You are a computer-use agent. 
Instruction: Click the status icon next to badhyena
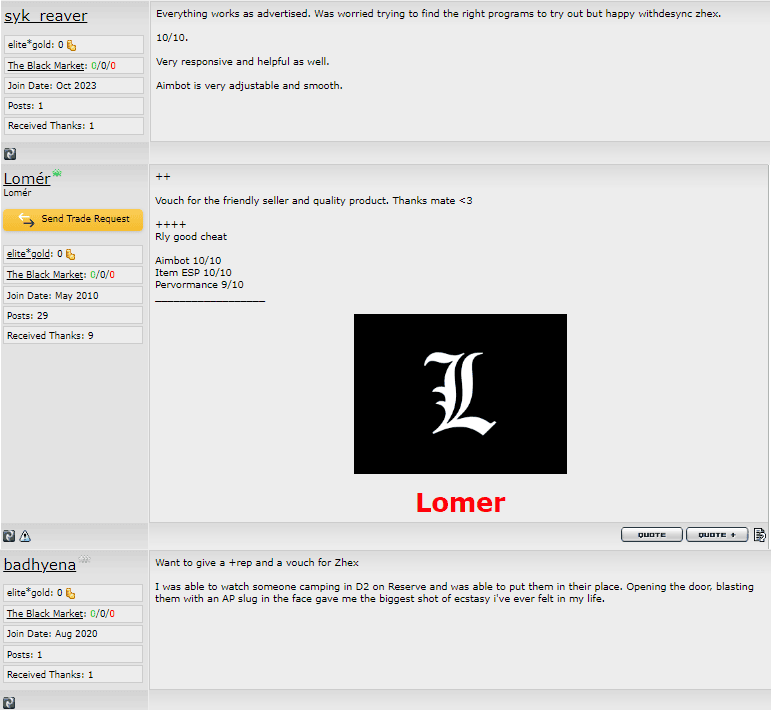click(85, 560)
